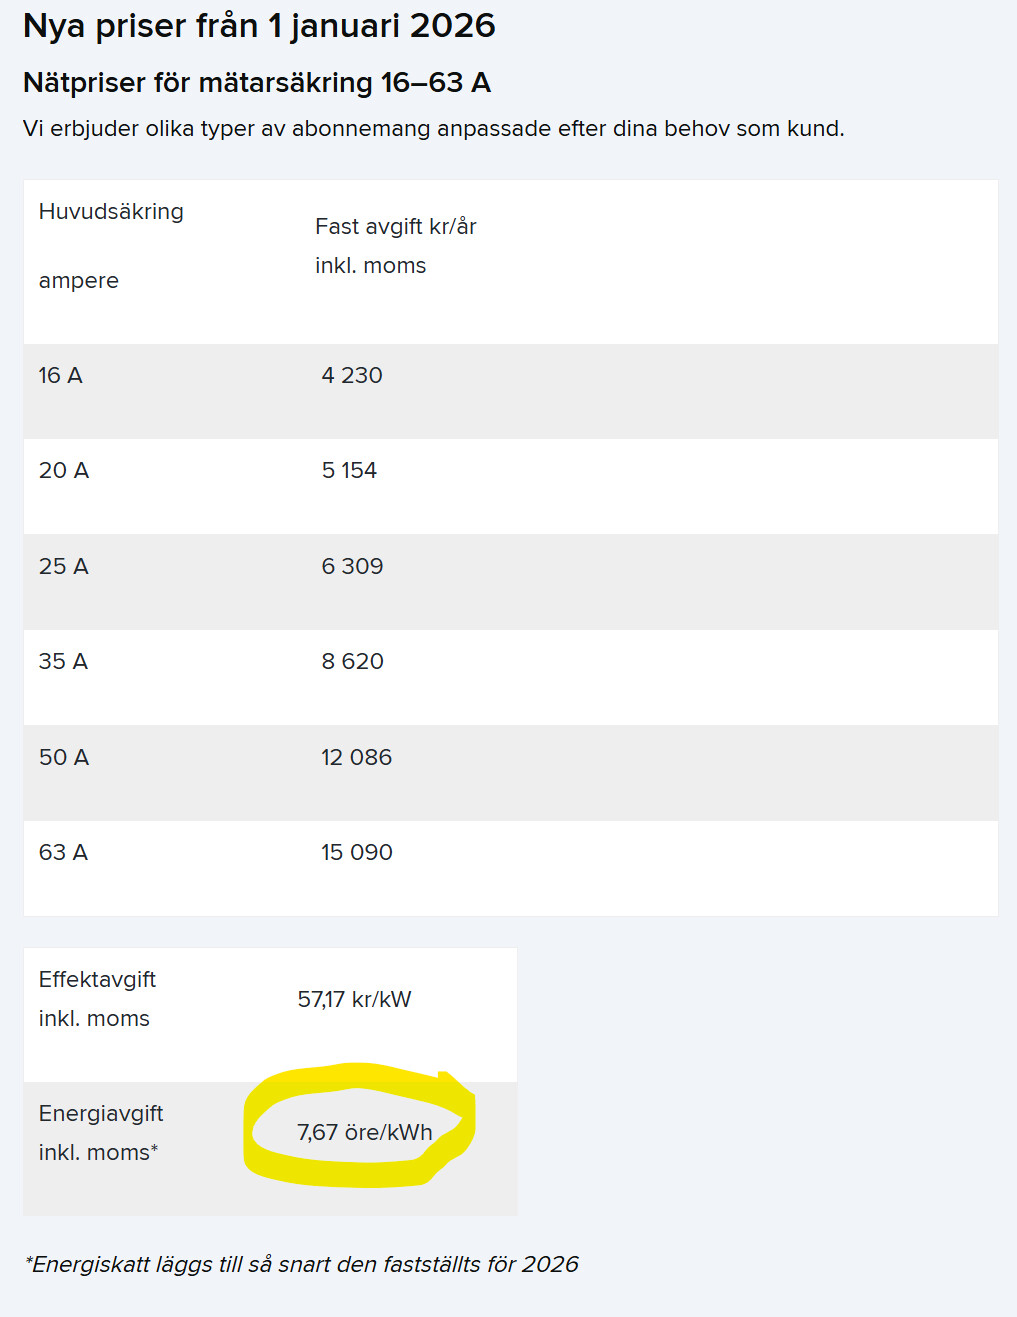Click the highlighted 7,67 öre/kWh value

(x=364, y=1133)
